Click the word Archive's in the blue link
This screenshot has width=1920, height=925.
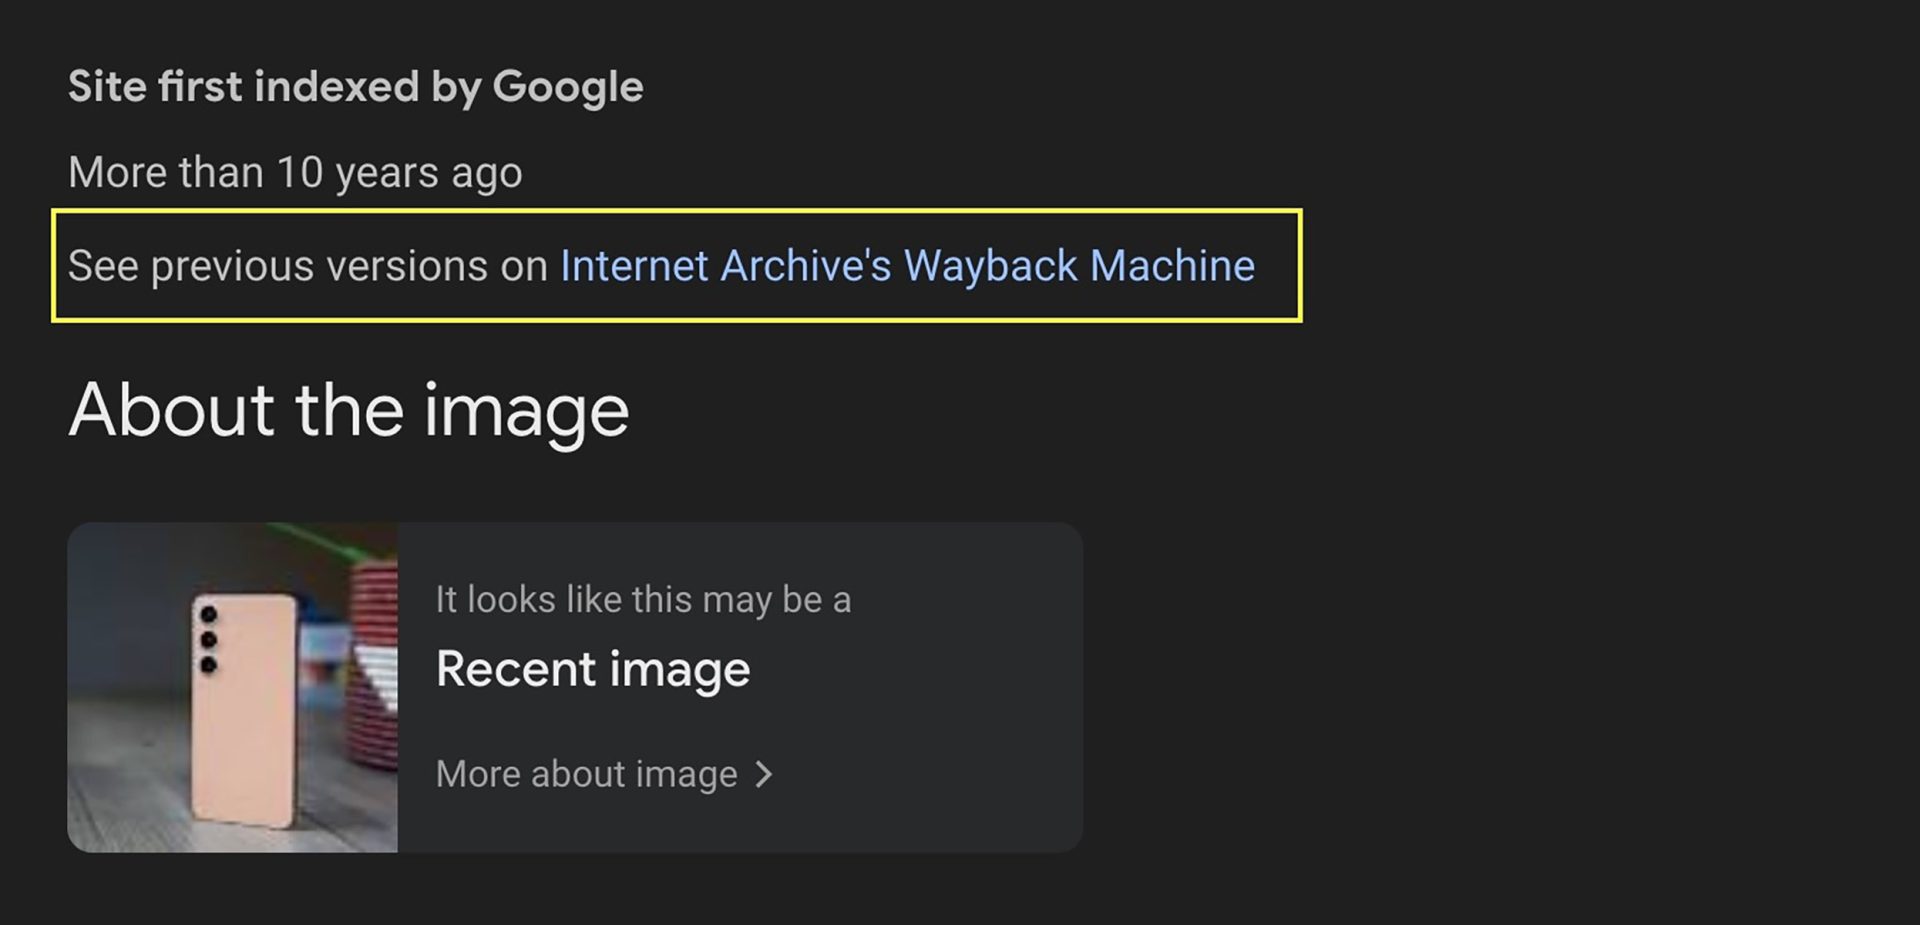pos(805,266)
